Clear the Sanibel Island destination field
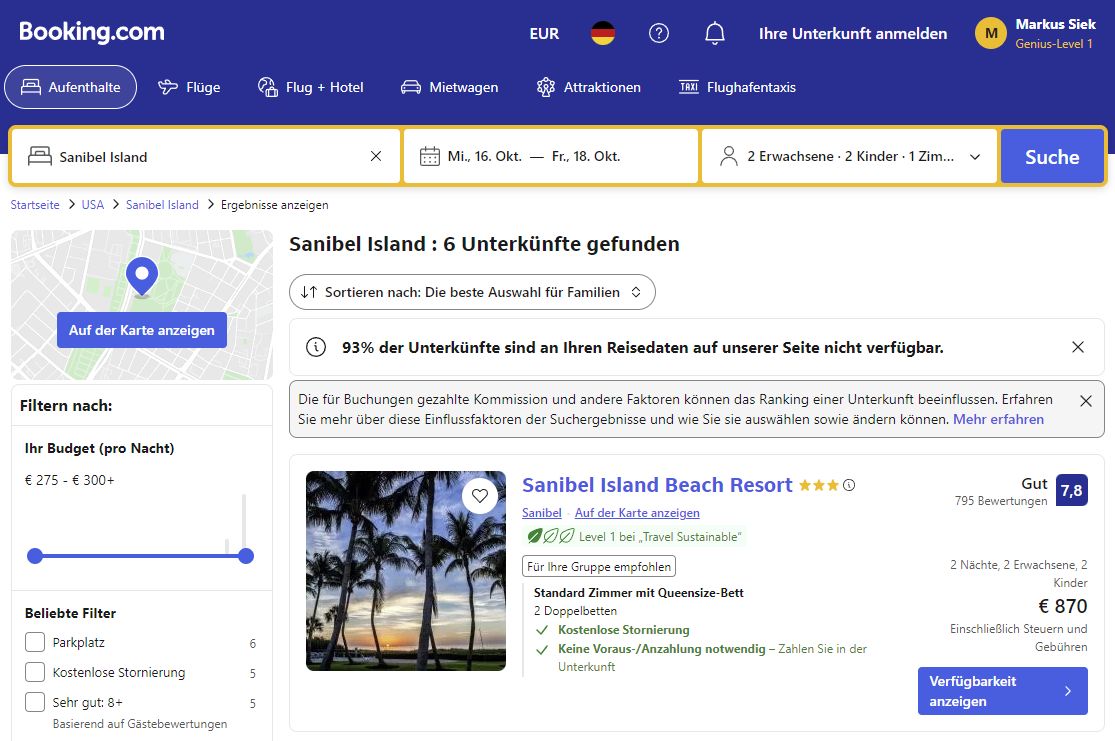This screenshot has width=1115, height=741. 376,156
